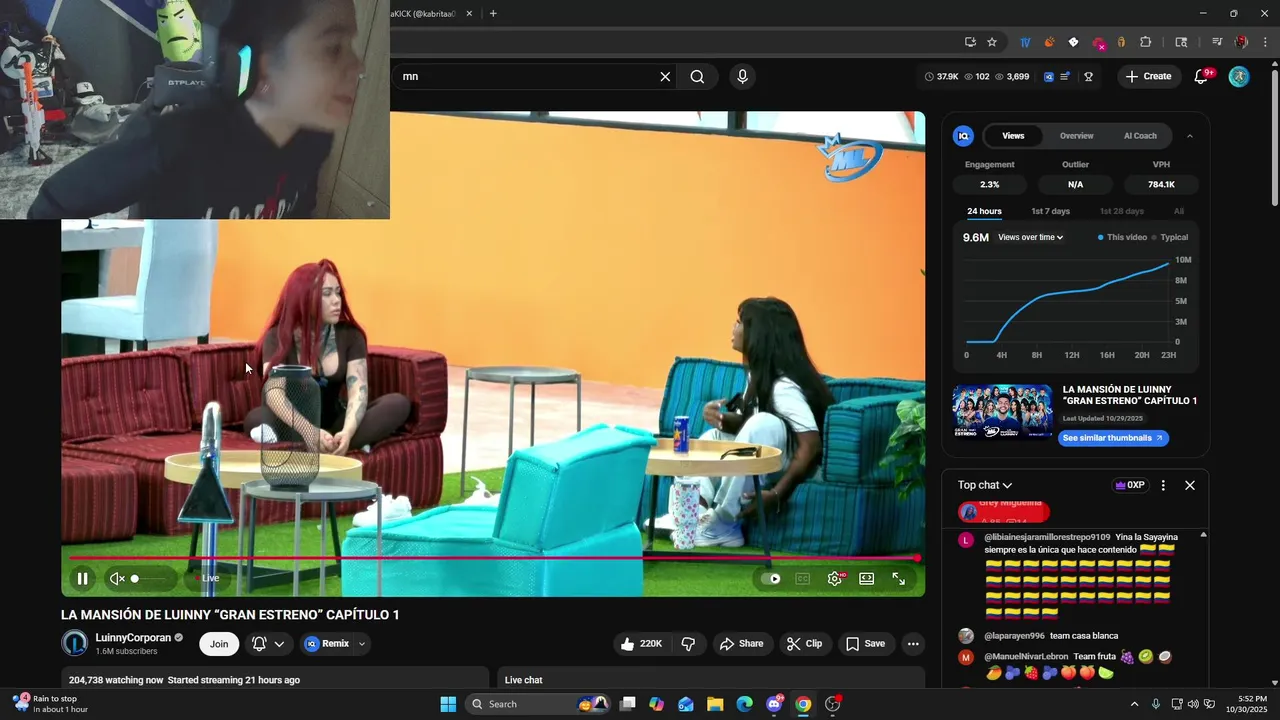Bookmark this page with star icon
Image resolution: width=1280 pixels, height=720 pixels.
pyautogui.click(x=992, y=42)
